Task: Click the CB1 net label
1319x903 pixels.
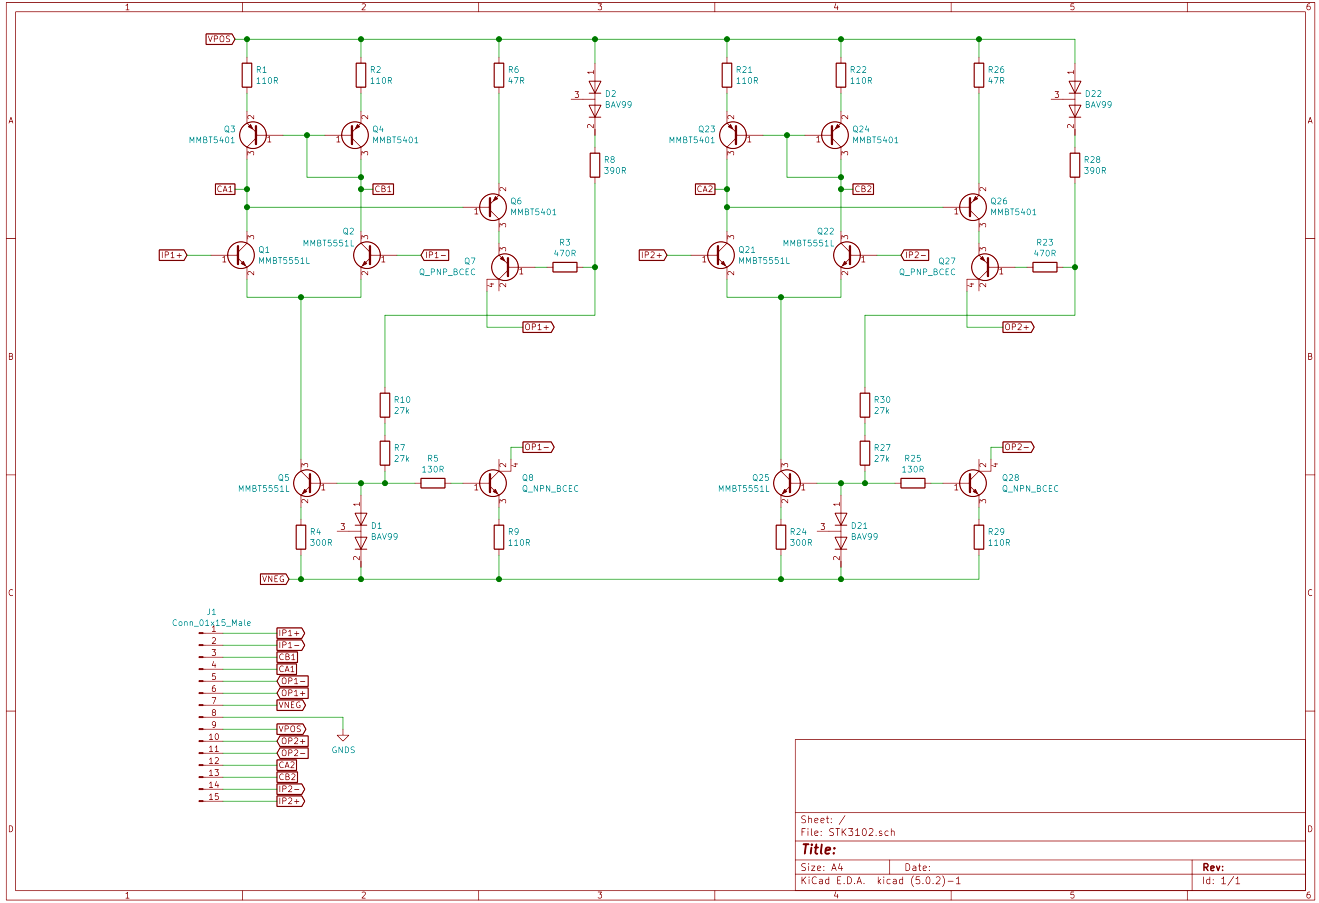Action: [x=383, y=189]
